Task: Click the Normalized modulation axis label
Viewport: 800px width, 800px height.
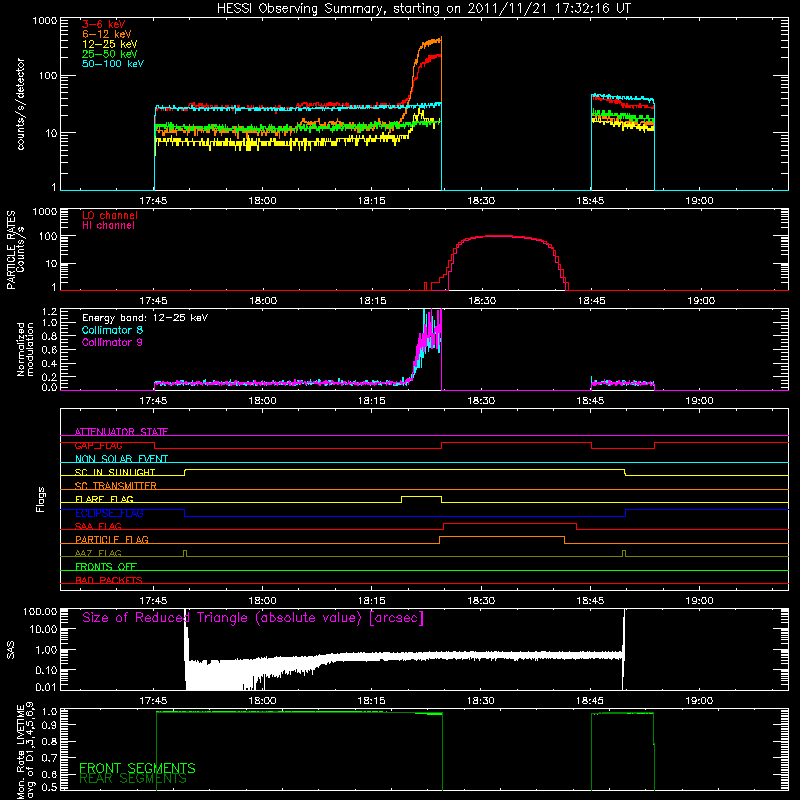Action: click(x=26, y=349)
